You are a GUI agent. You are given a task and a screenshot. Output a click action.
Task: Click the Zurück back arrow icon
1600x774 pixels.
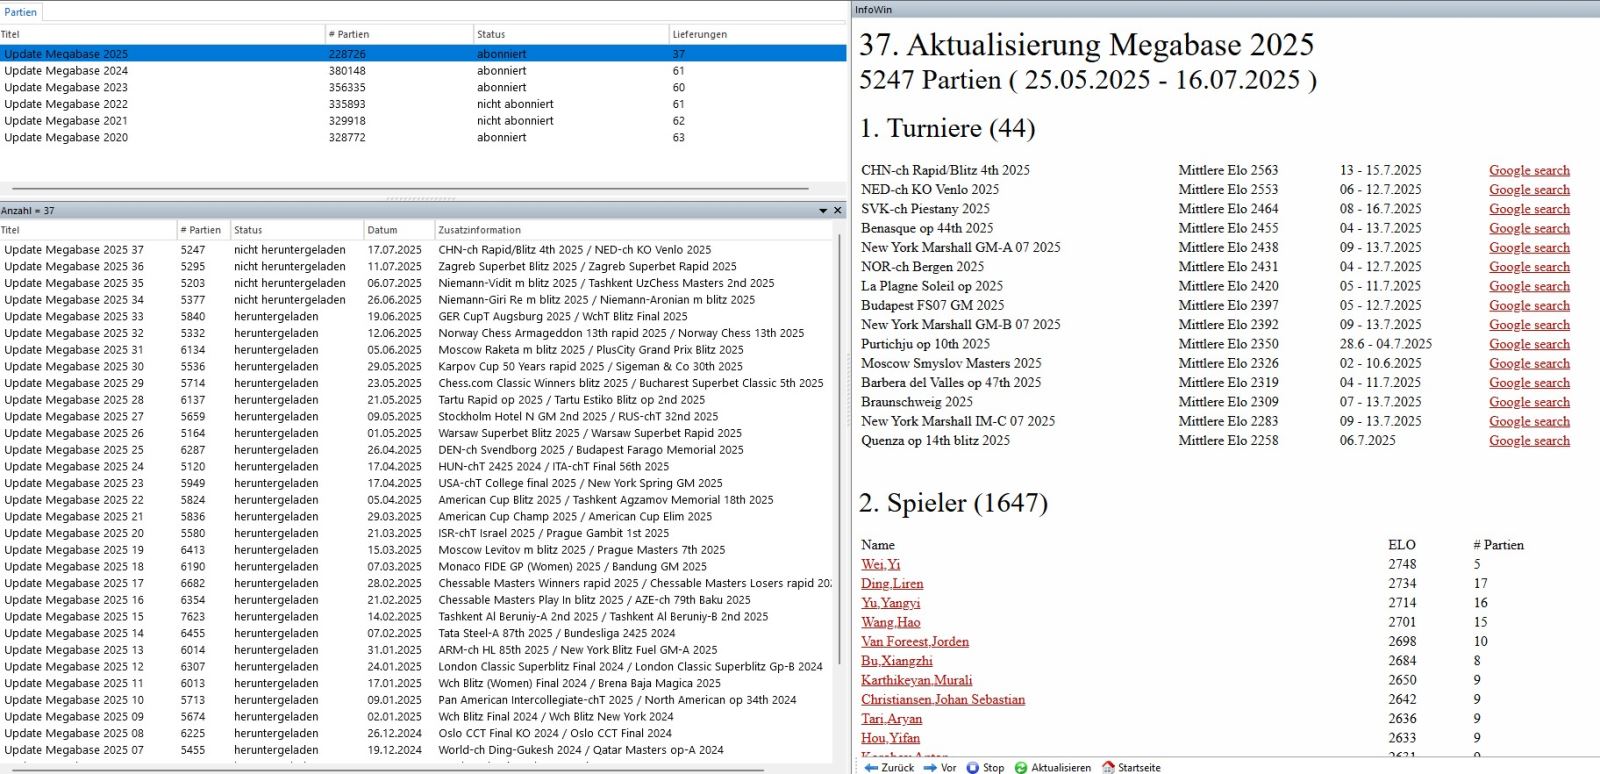click(x=871, y=767)
